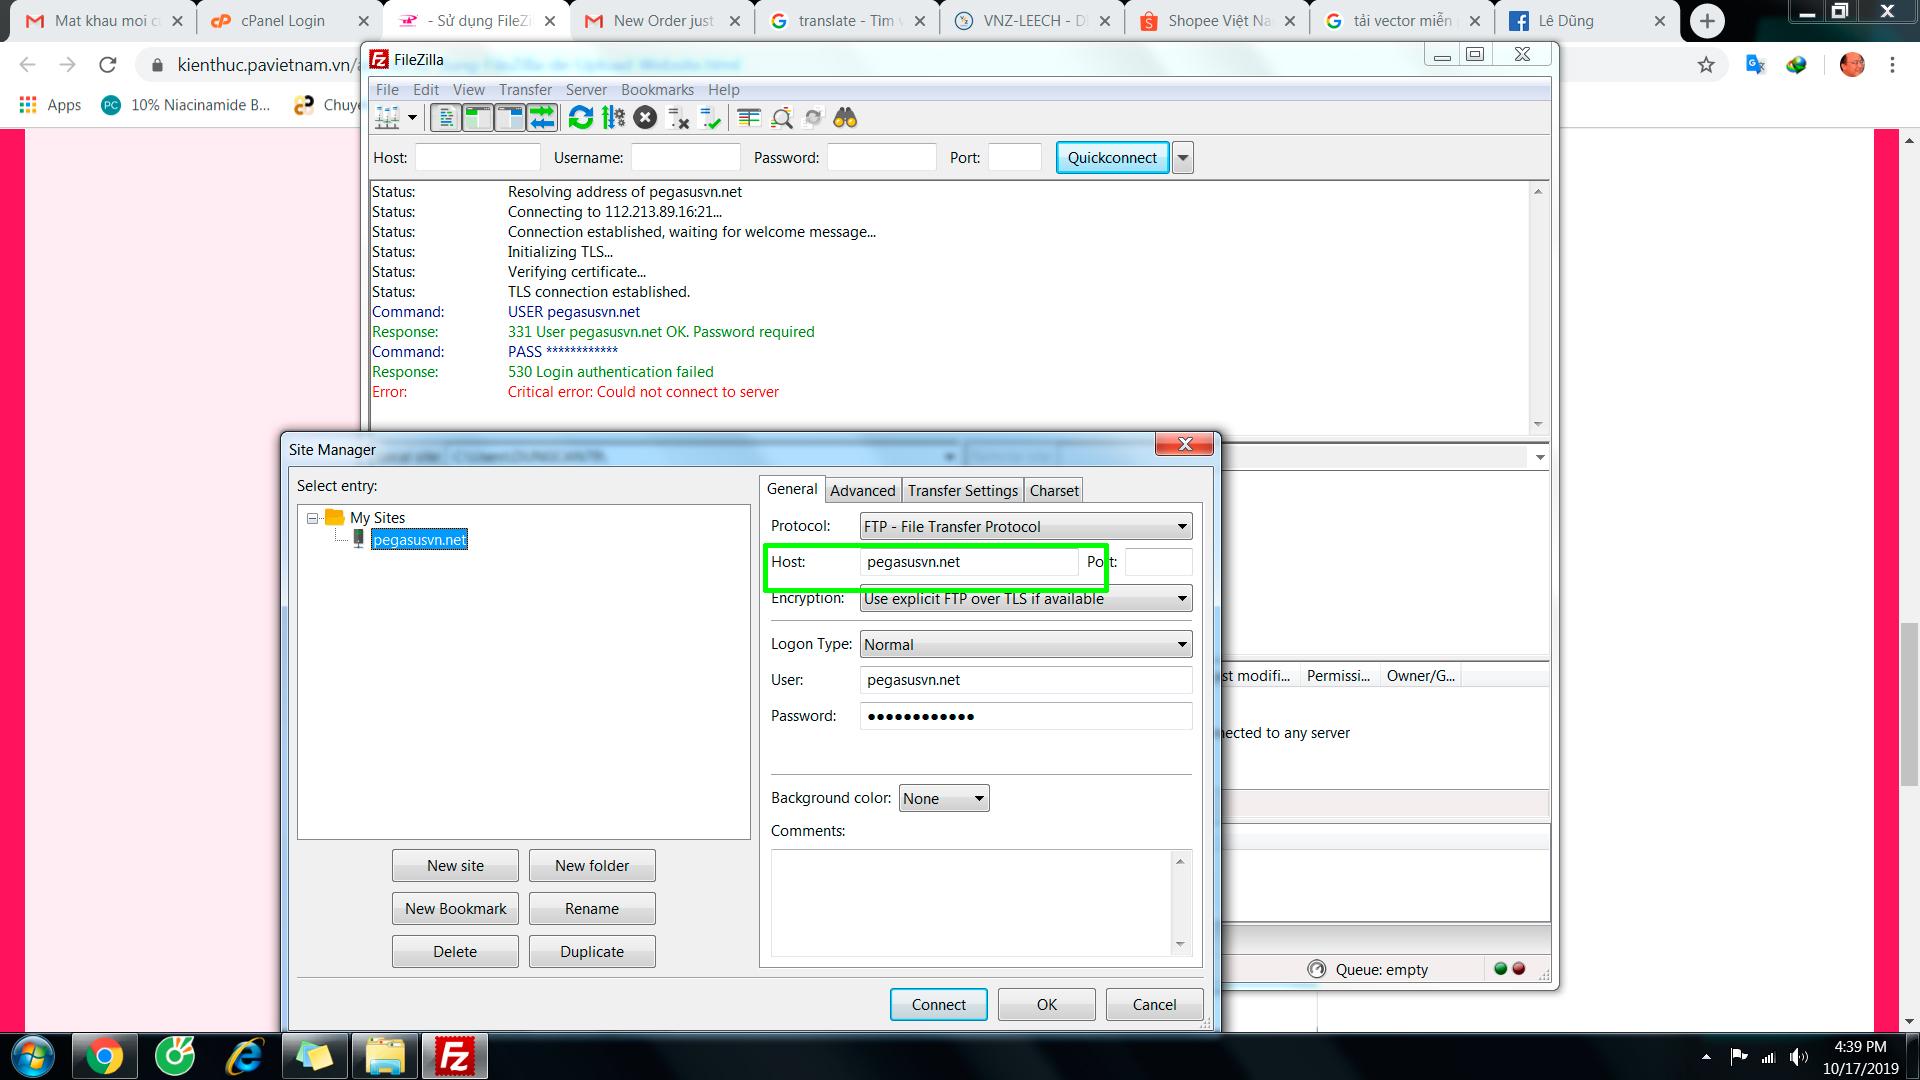Switch to the Charset tab

click(1054, 490)
